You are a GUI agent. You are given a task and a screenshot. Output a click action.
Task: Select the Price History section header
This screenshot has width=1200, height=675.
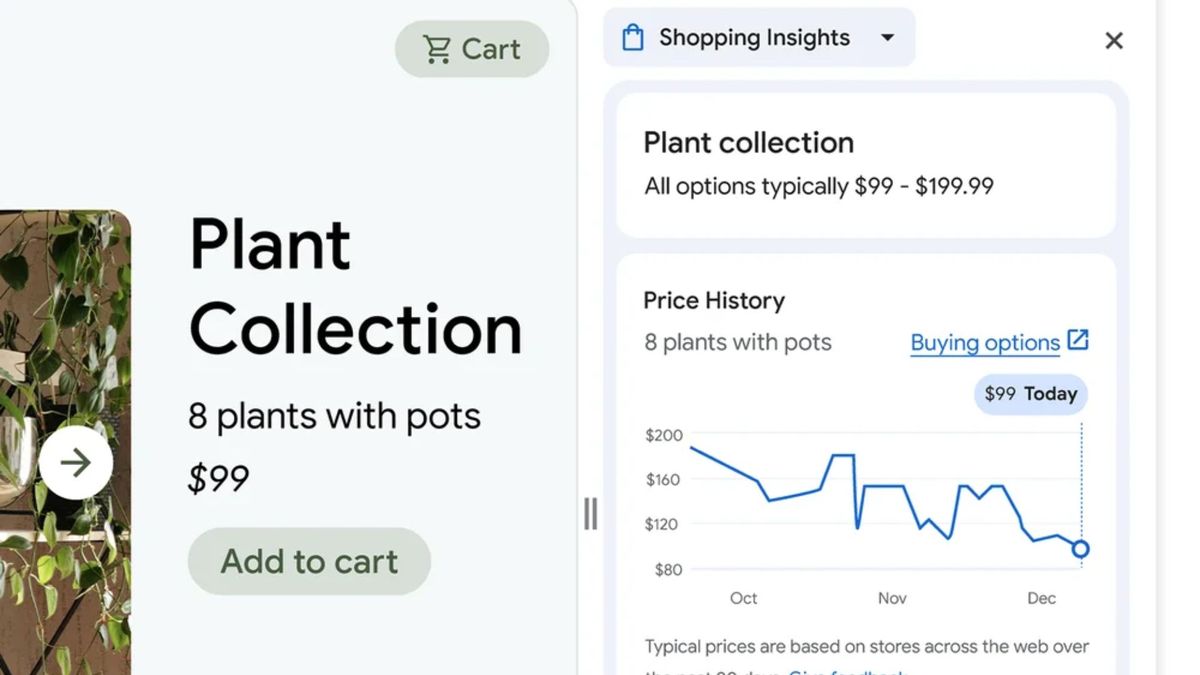[x=714, y=300]
